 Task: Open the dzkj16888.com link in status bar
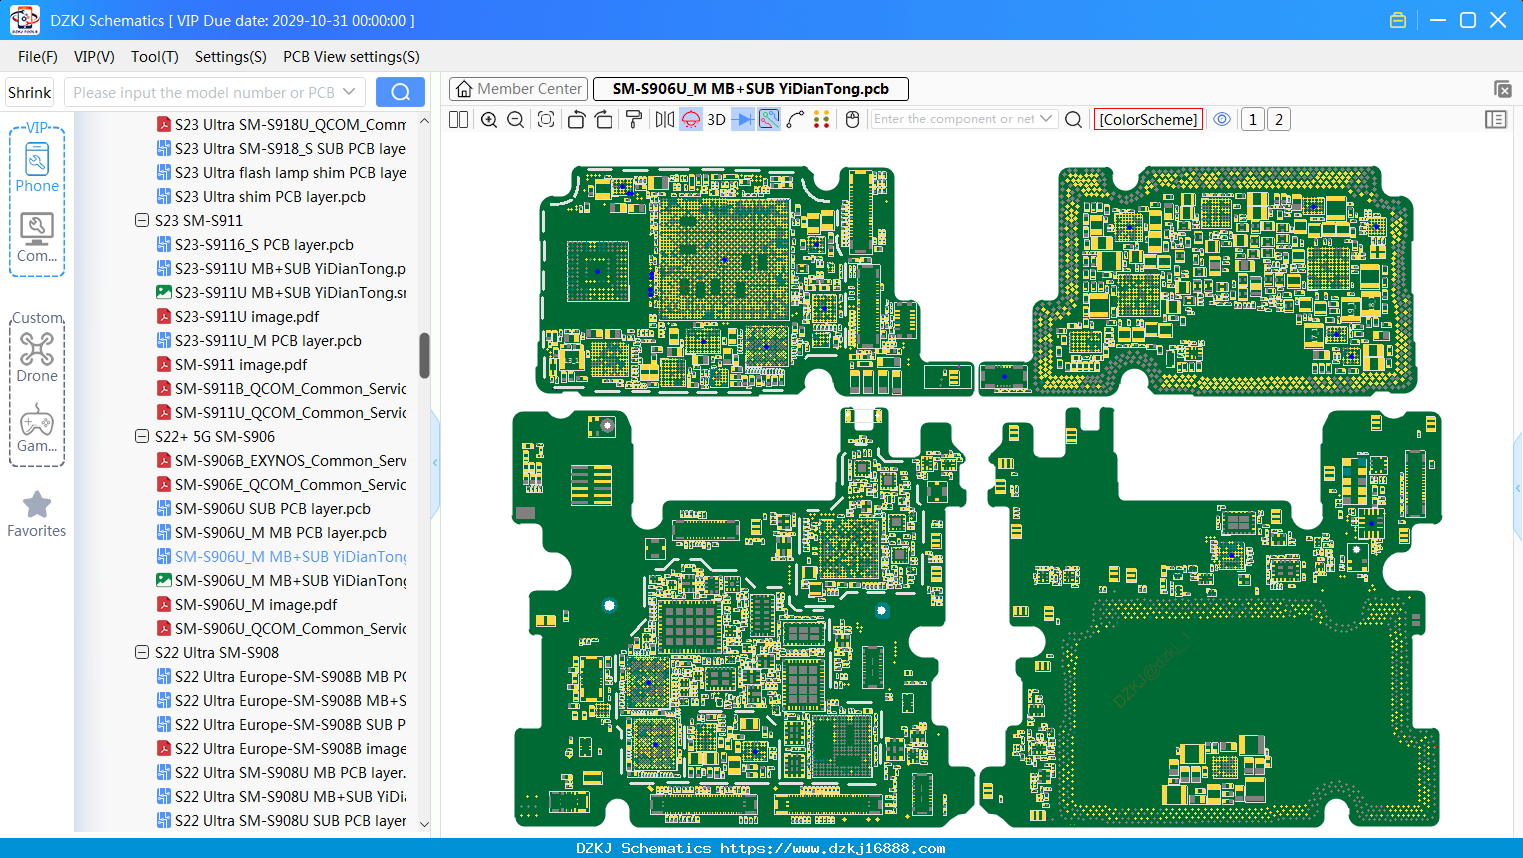click(x=832, y=848)
